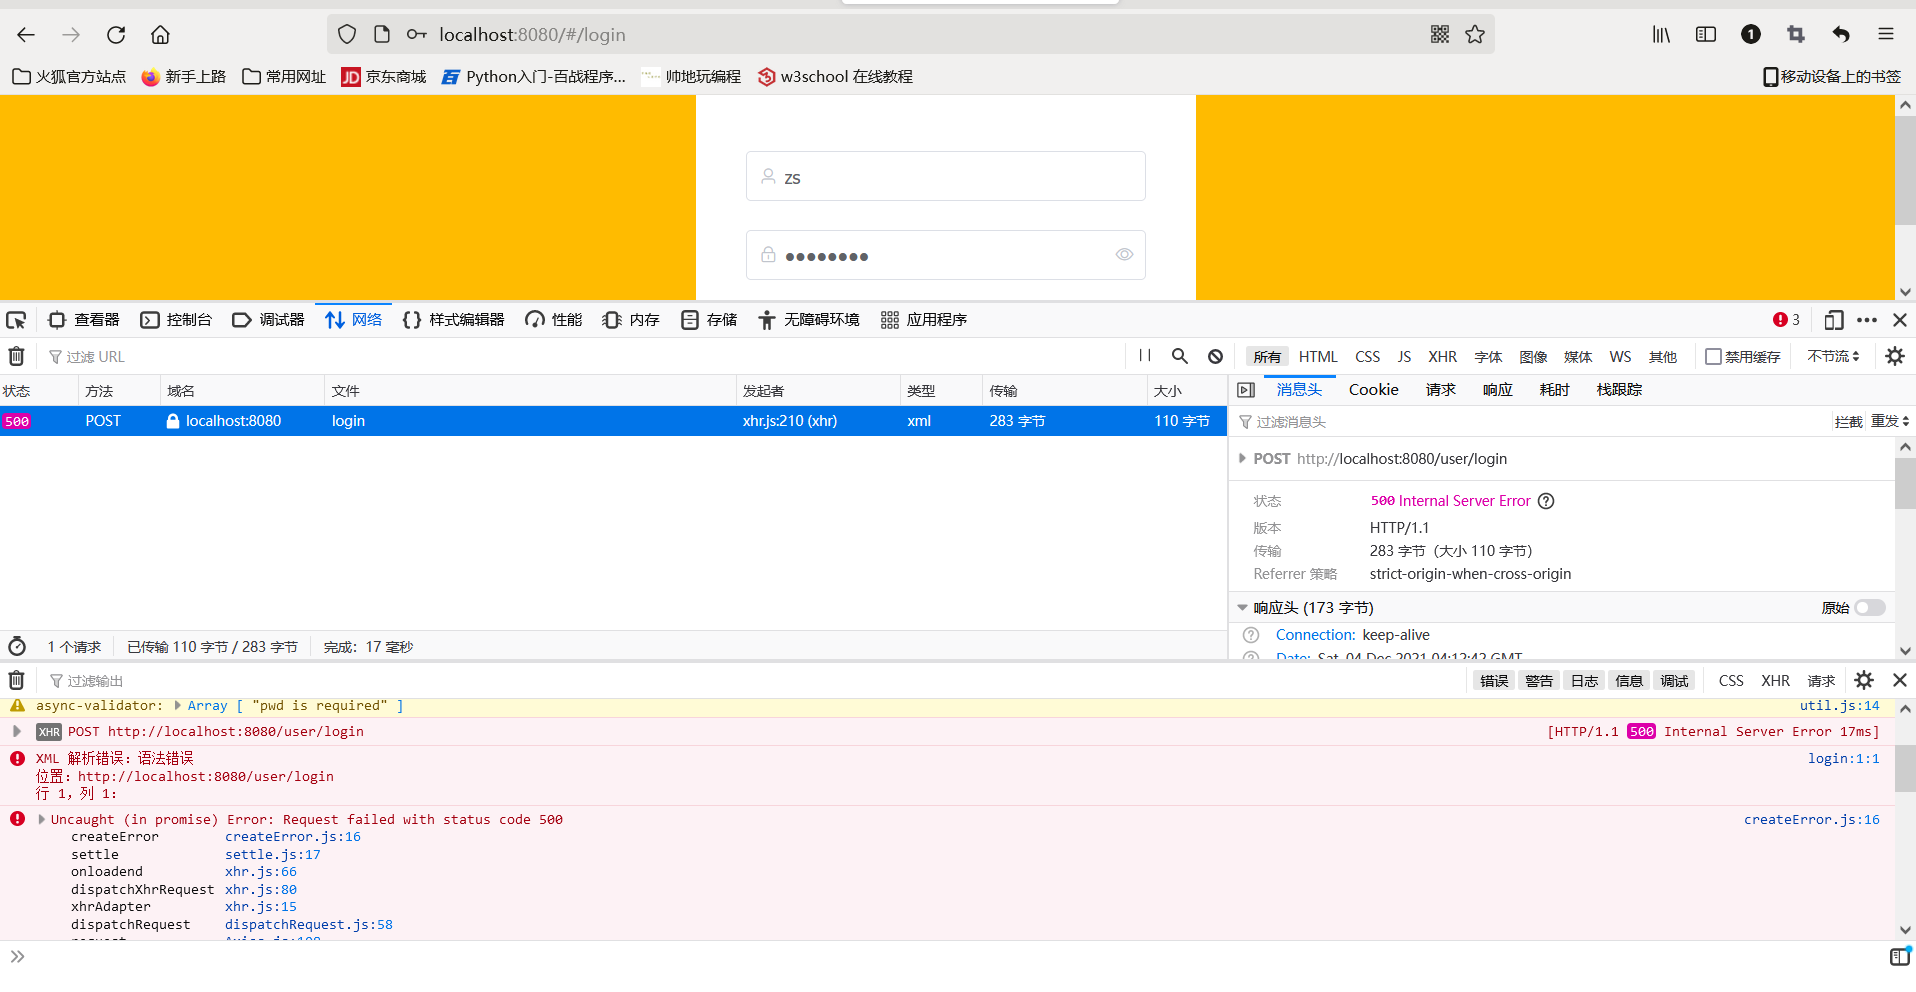Switch console to multi-line editor mode
The image size is (1916, 992).
(1900, 956)
